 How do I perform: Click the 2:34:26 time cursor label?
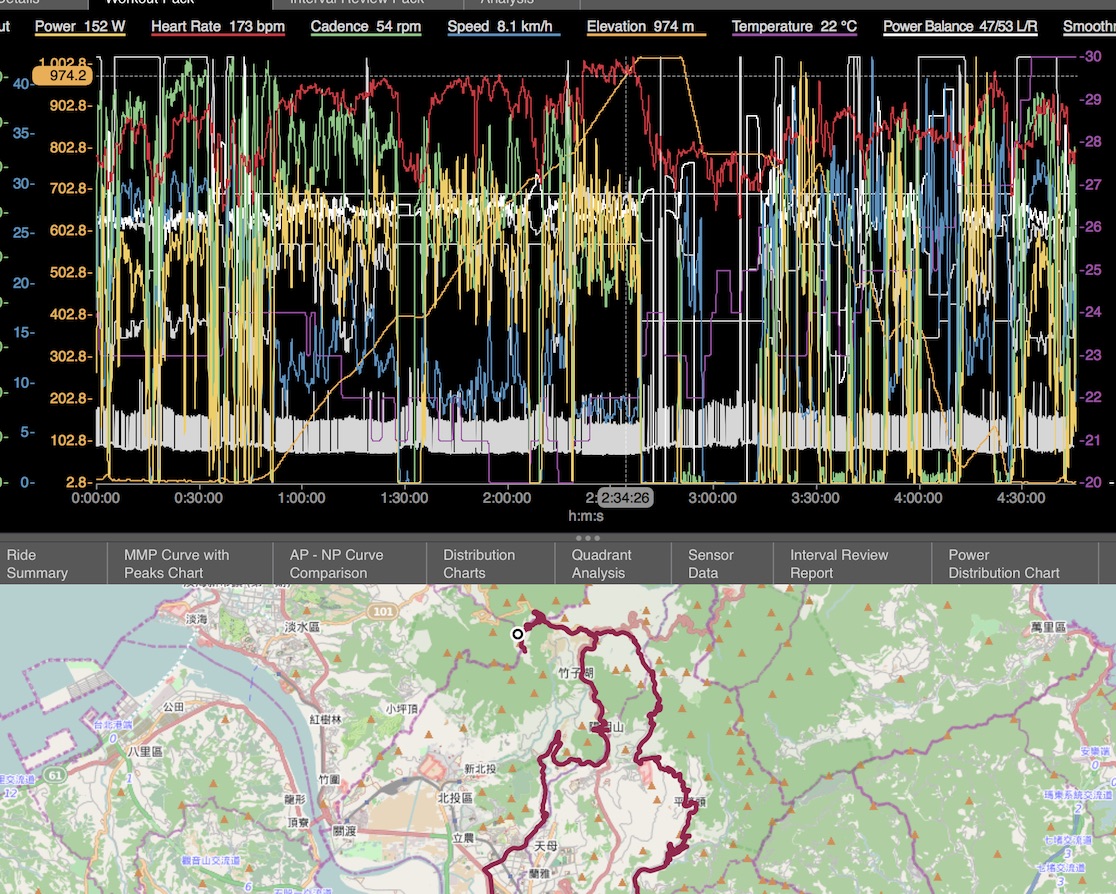point(625,498)
